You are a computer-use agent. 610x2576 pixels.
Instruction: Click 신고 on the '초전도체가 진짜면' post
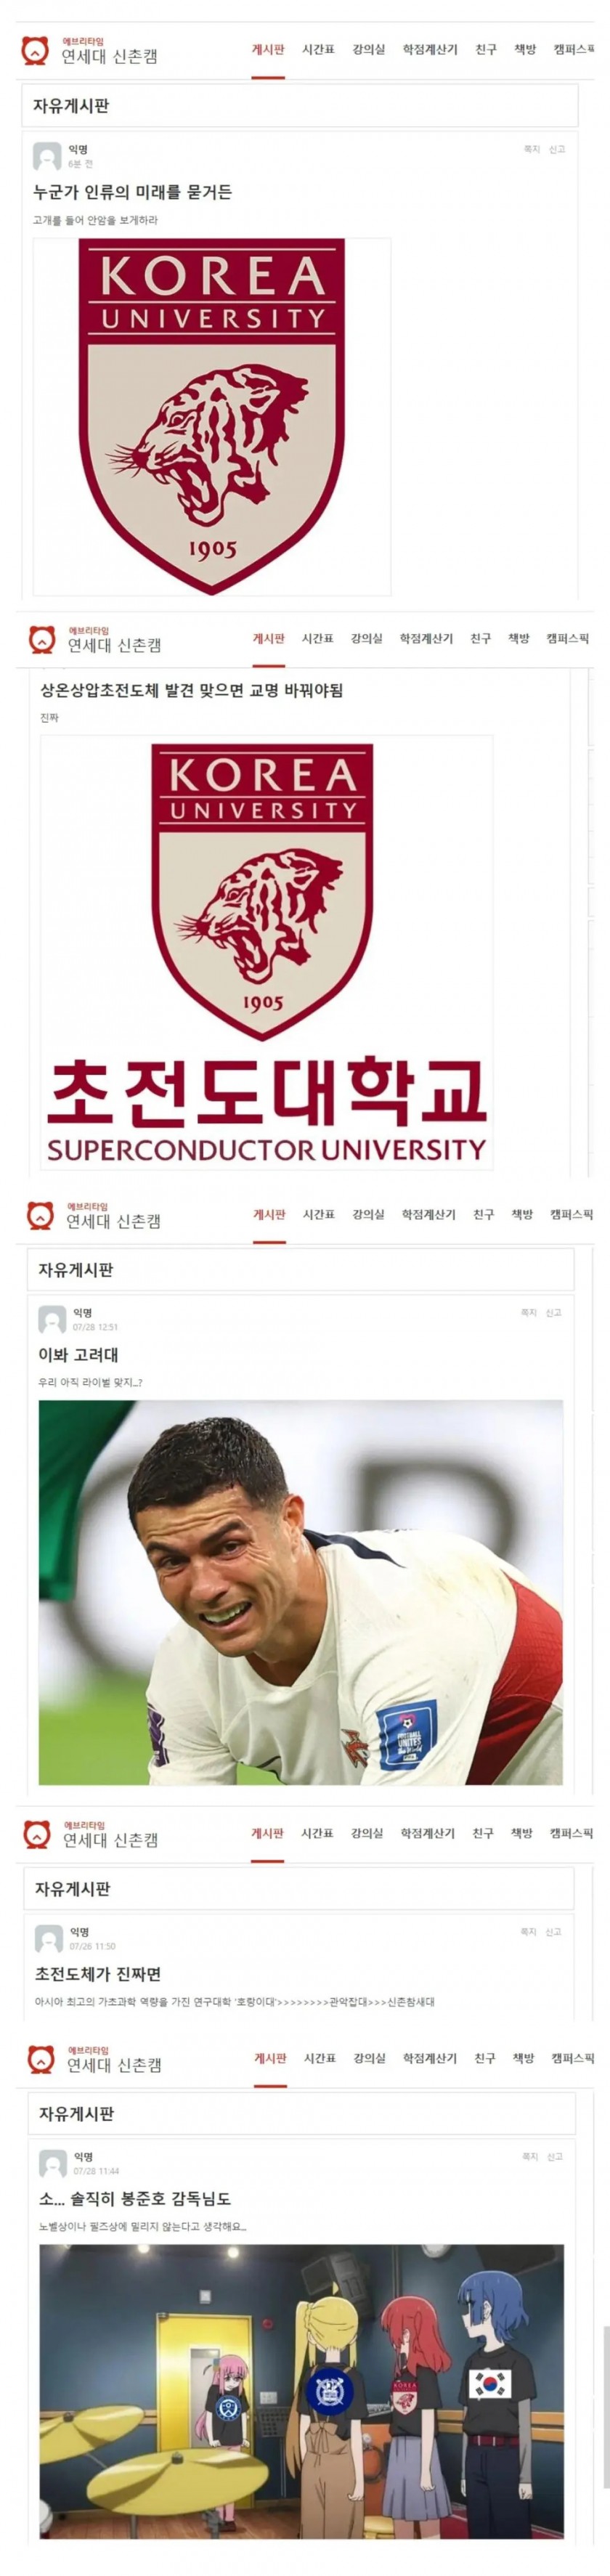(553, 1932)
